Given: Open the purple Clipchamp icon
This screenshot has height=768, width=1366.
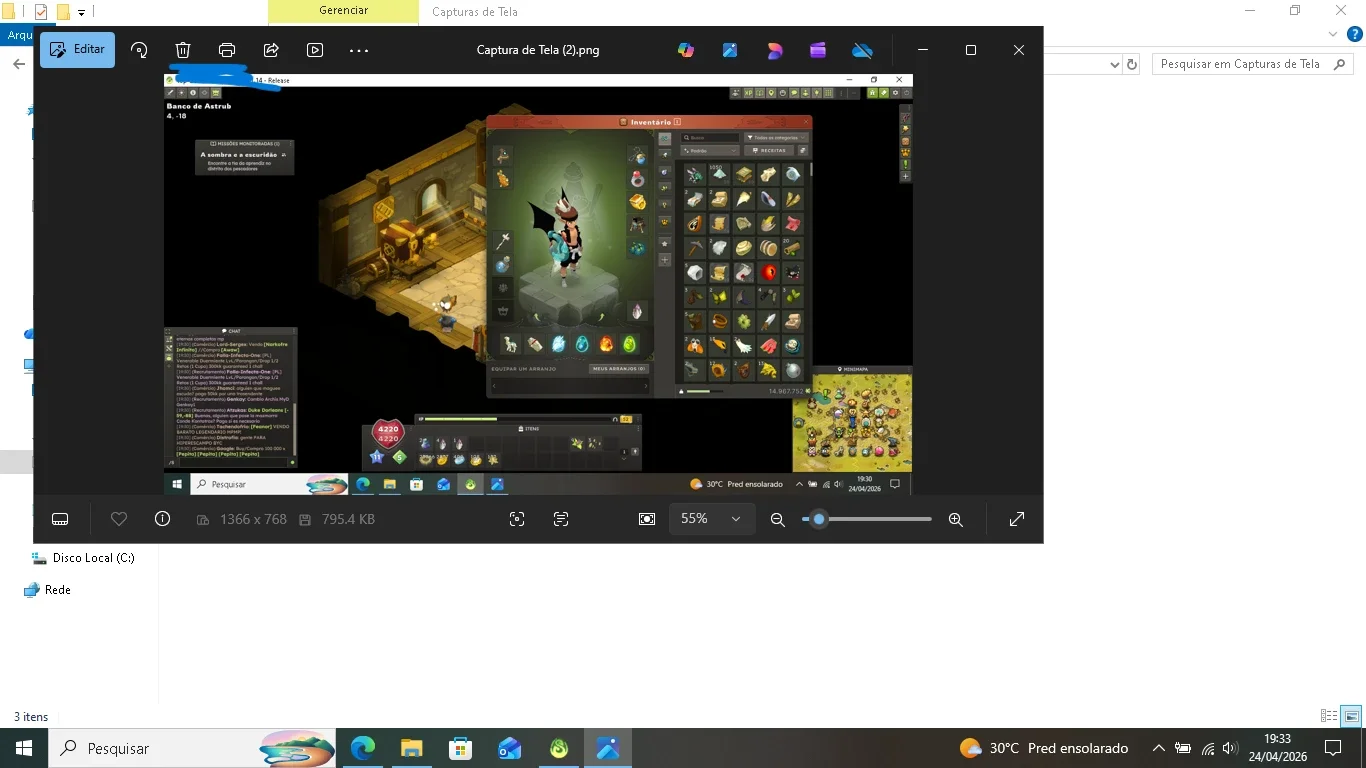Looking at the screenshot, I should pos(818,50).
